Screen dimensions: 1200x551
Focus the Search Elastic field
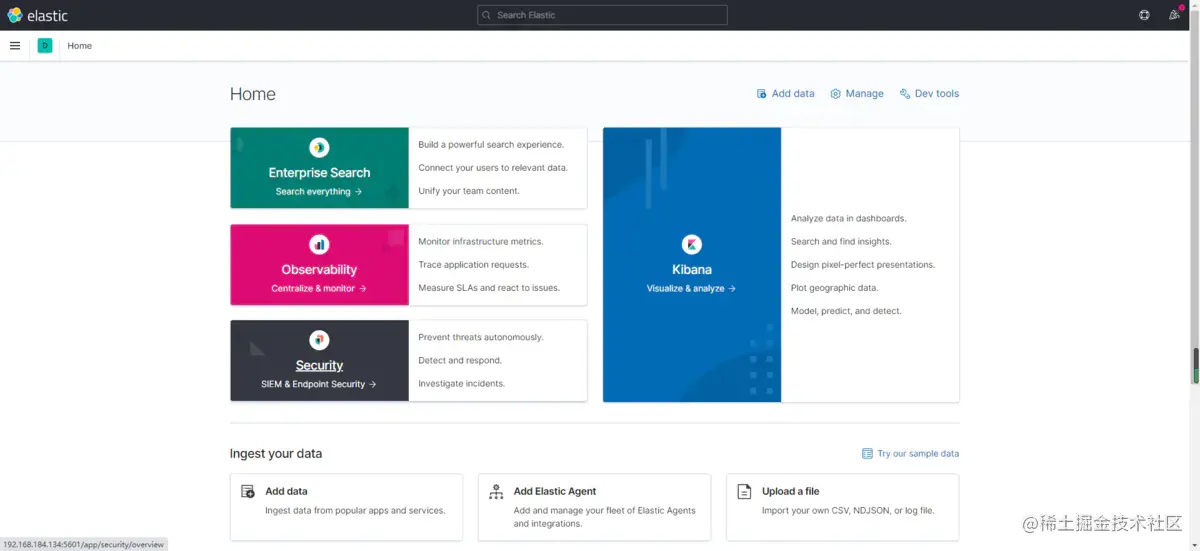coord(602,15)
